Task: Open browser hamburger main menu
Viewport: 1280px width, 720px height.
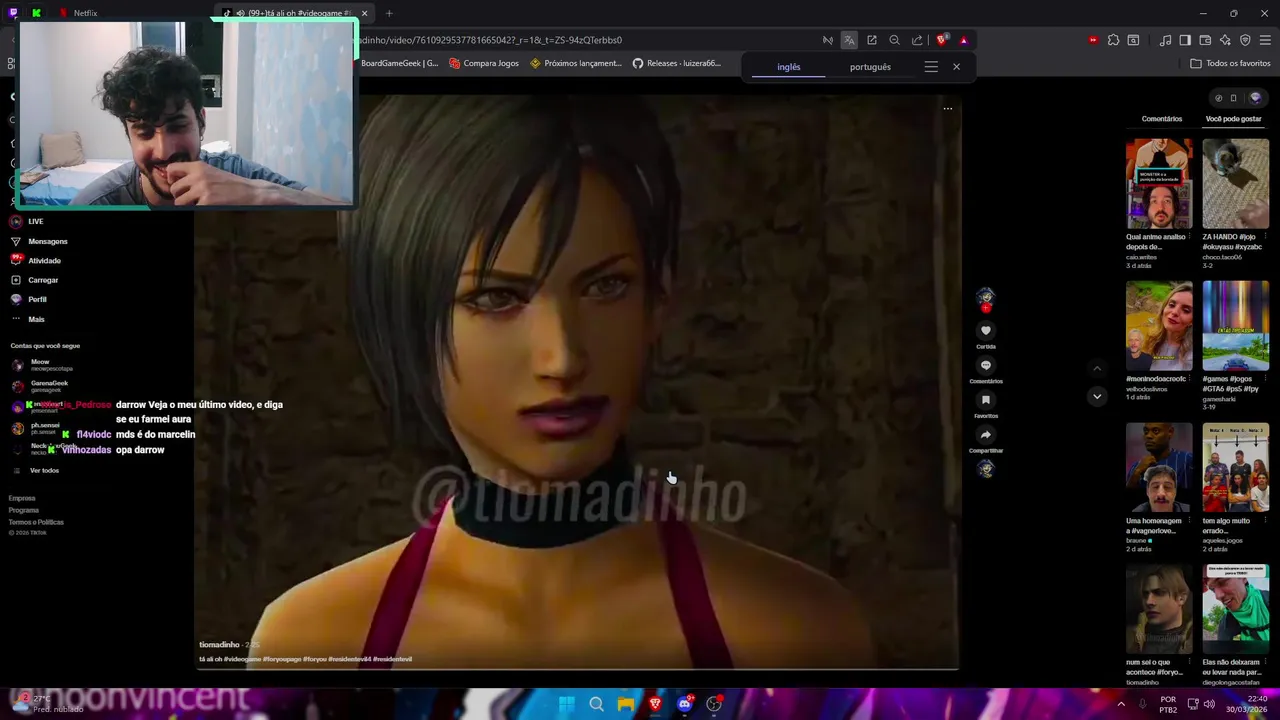Action: tap(1265, 40)
